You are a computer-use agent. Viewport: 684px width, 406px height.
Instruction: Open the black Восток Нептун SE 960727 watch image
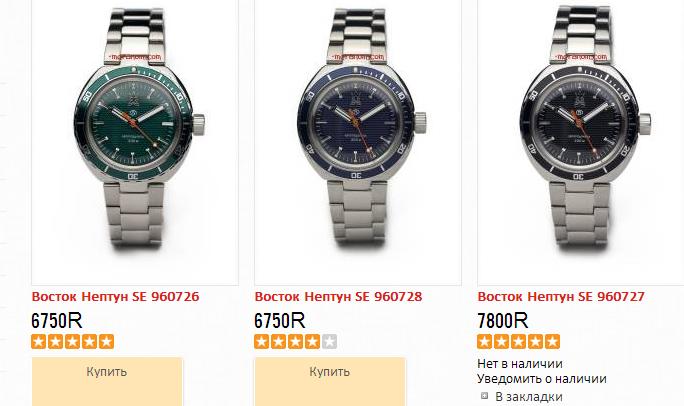tap(581, 142)
